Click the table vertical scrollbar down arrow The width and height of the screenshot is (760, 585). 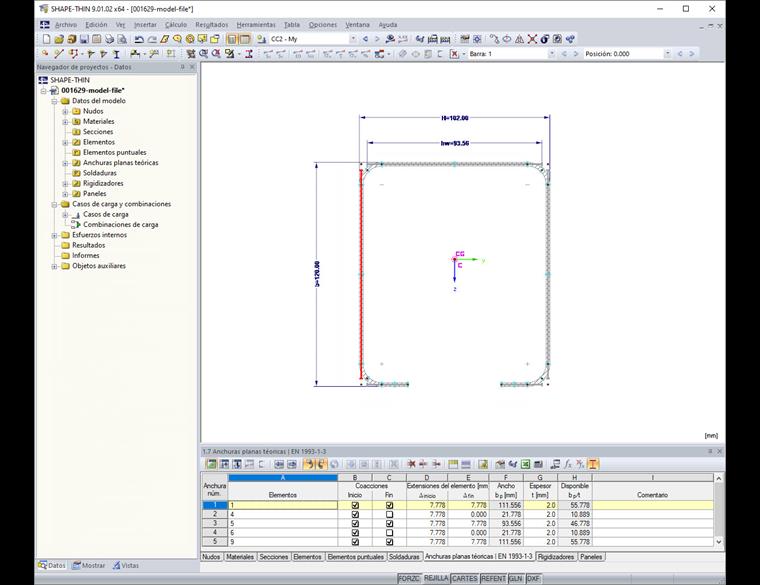click(x=719, y=542)
